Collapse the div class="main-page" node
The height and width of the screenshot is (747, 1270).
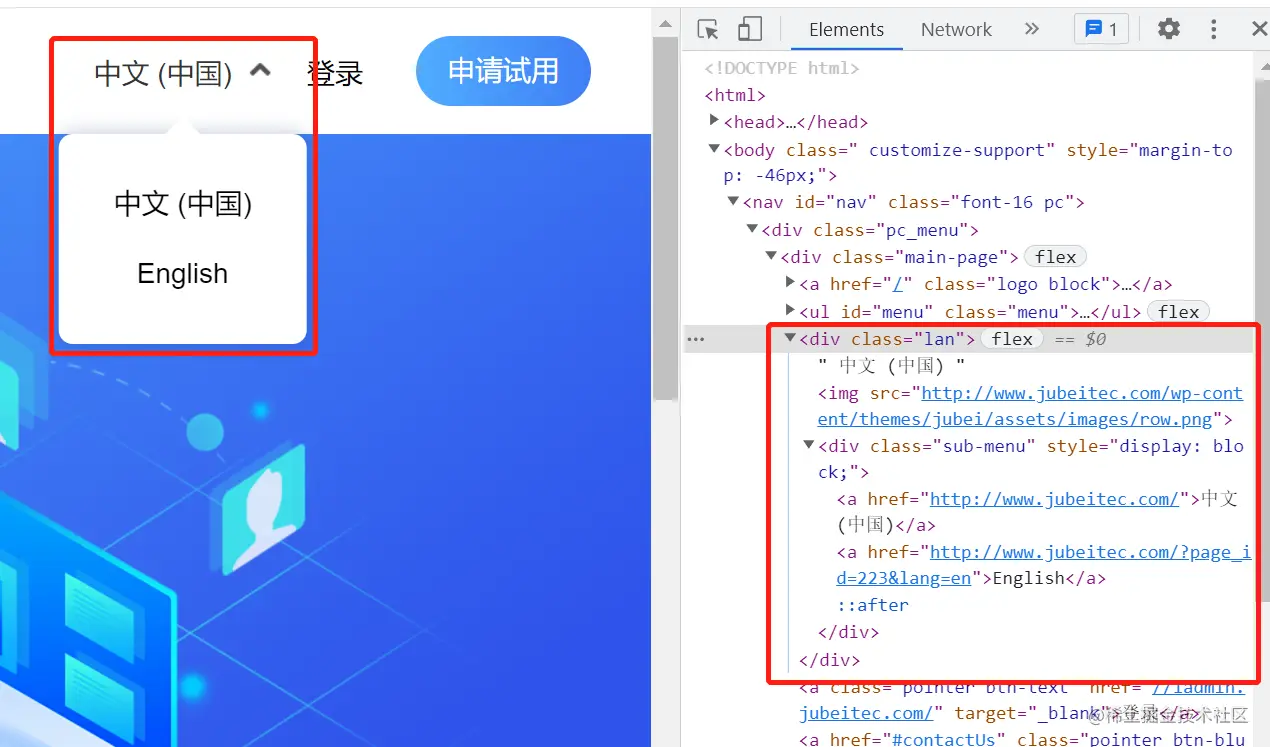click(771, 256)
